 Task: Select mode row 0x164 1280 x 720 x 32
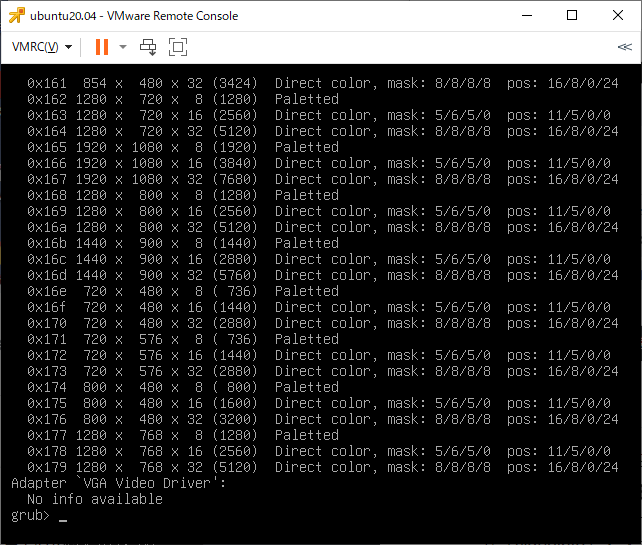point(323,131)
